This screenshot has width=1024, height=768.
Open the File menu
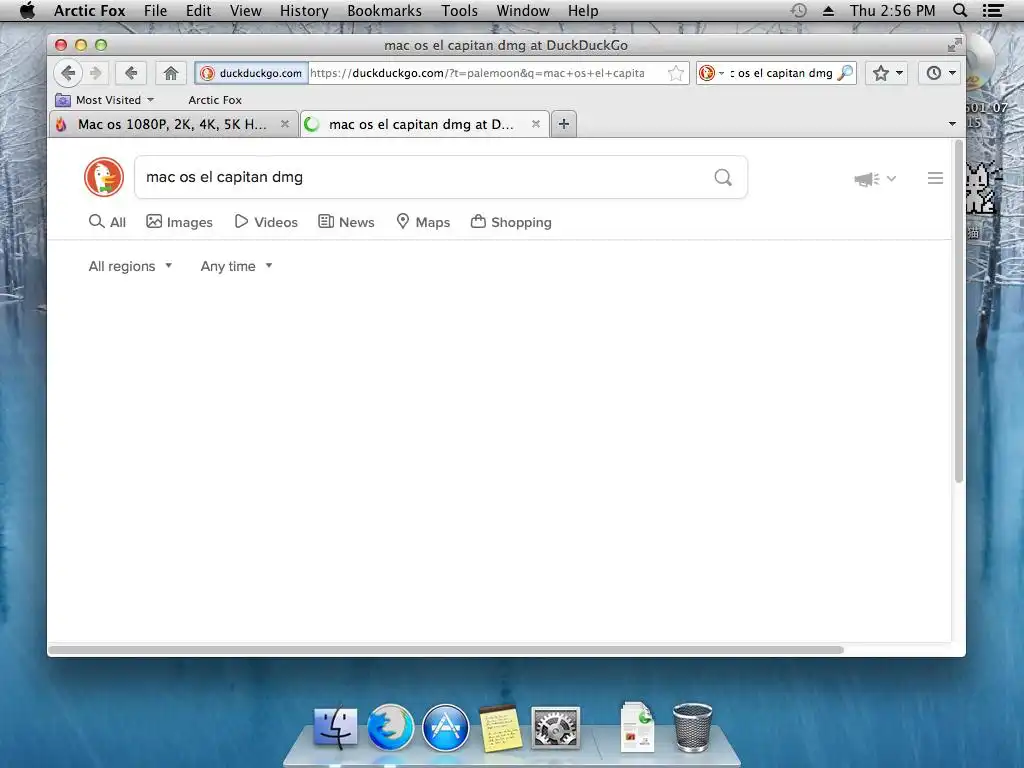(155, 10)
